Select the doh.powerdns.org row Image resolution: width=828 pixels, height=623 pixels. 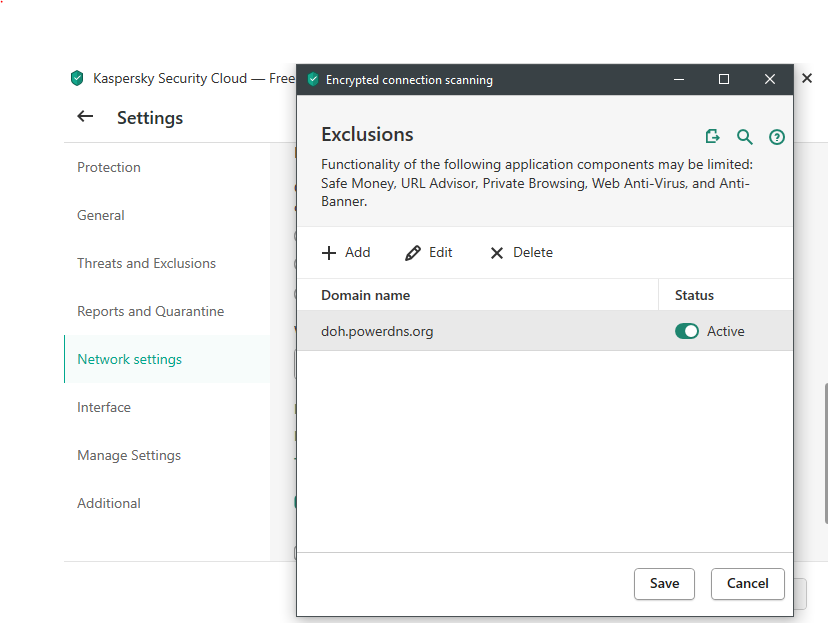(x=450, y=331)
